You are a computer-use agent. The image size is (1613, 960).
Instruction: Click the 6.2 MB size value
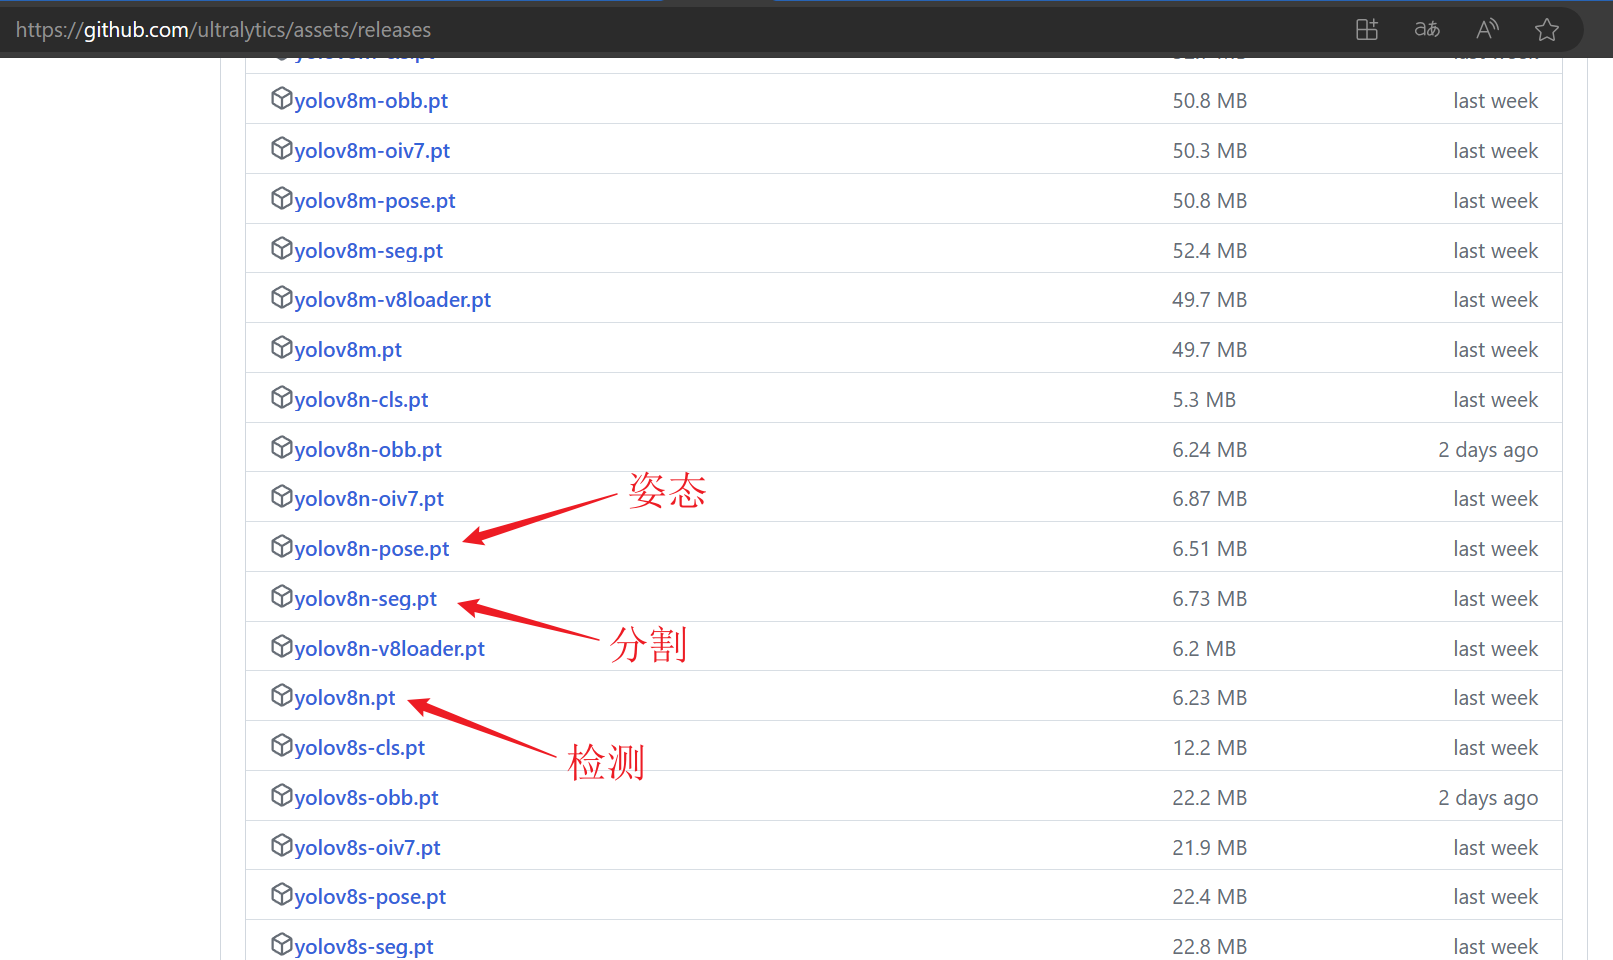[x=1204, y=649]
